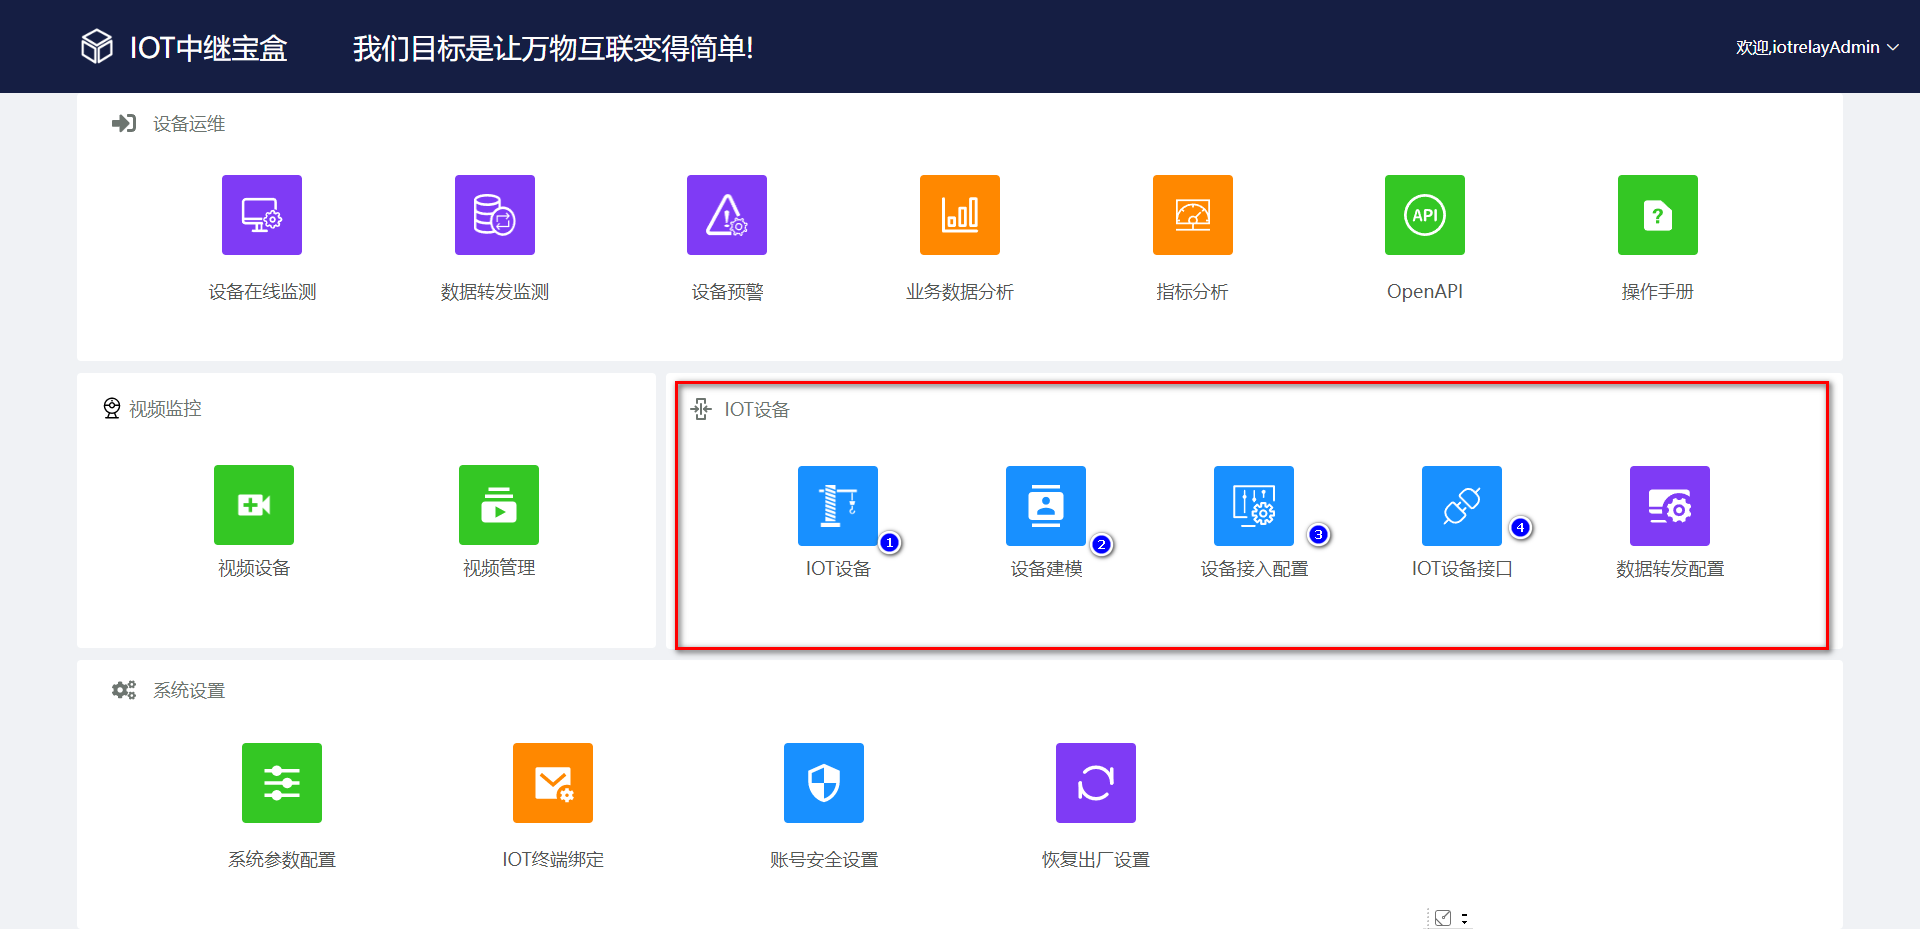
Task: Open the 设备在线监测 (device online monitoring) icon
Action: pyautogui.click(x=261, y=214)
